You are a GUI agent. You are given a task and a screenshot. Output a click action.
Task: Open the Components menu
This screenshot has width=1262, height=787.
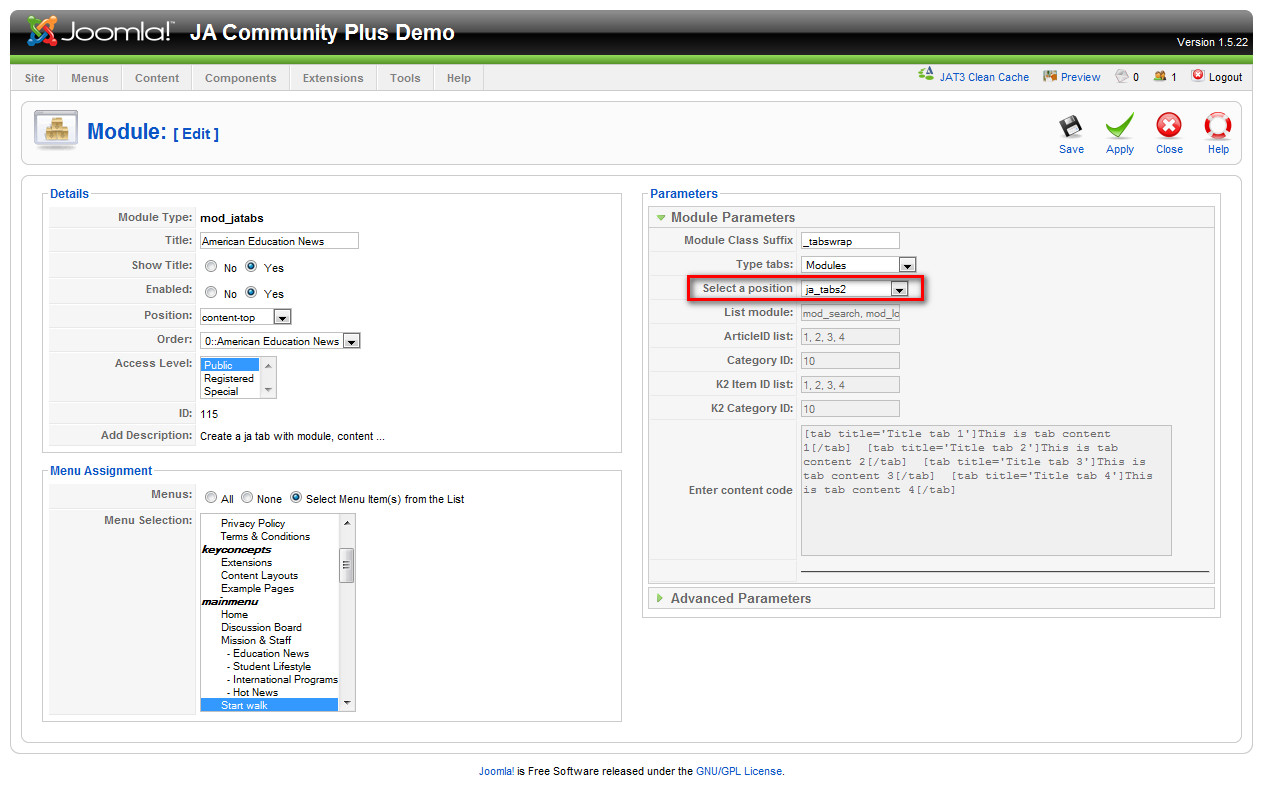point(240,78)
